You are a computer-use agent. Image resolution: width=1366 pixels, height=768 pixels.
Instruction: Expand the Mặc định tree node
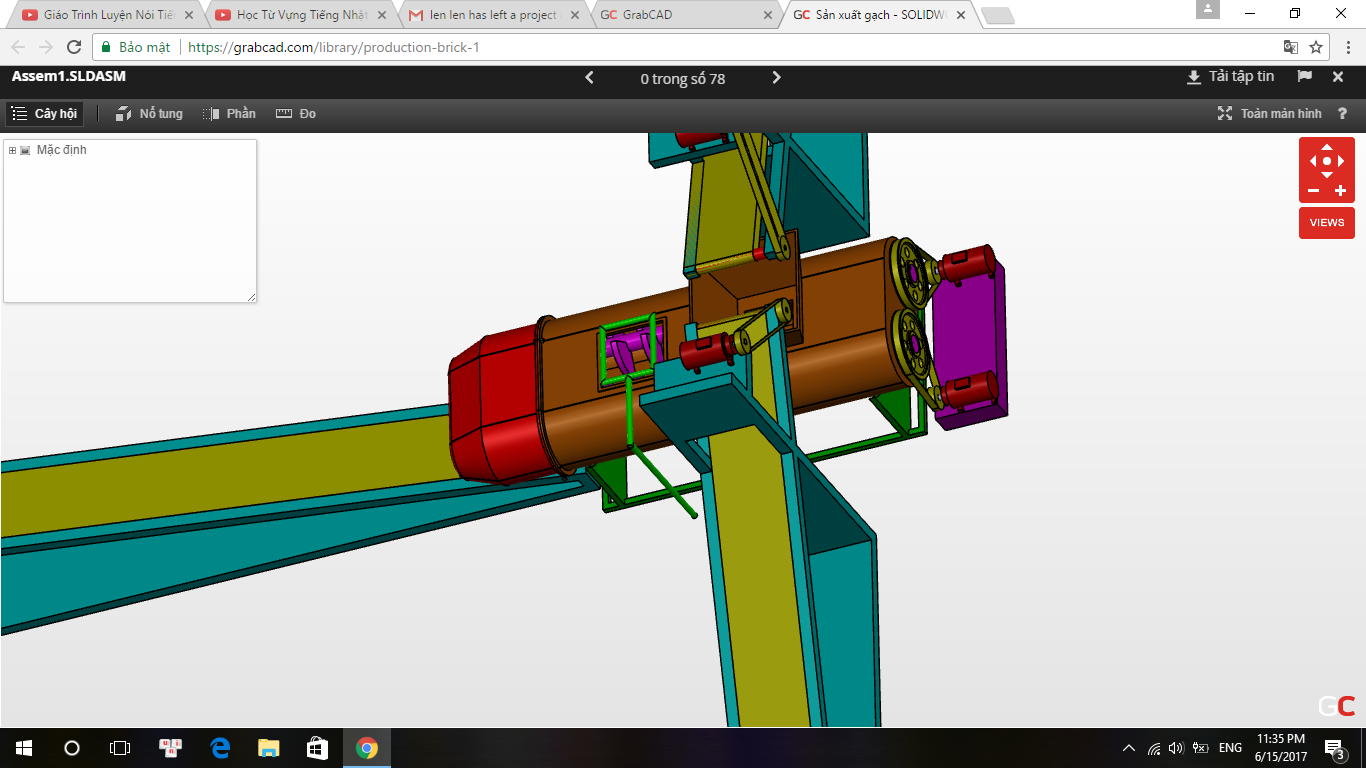(x=12, y=150)
